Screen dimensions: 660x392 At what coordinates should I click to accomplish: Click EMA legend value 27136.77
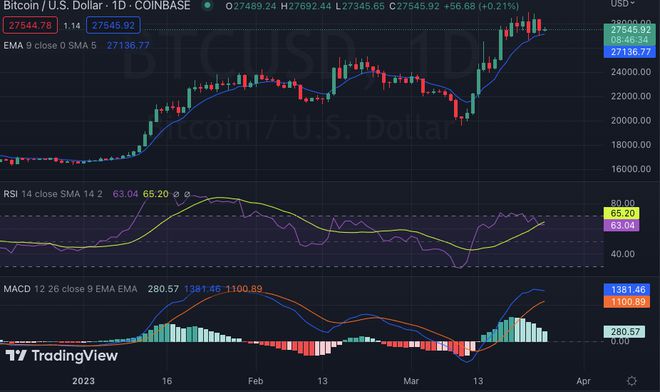click(x=128, y=45)
